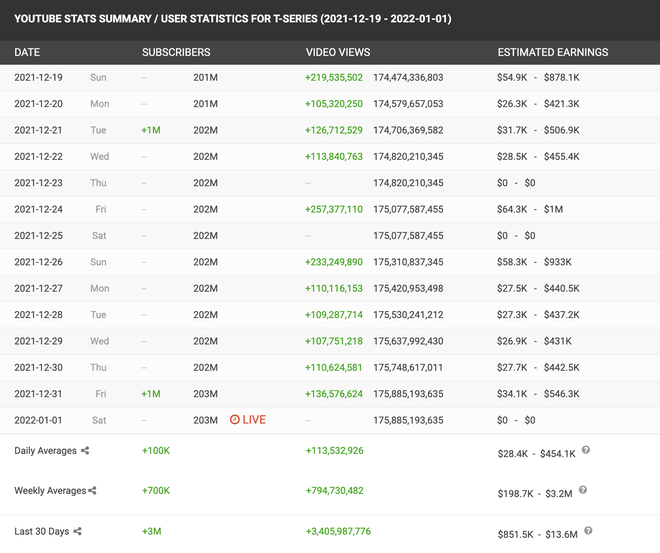
Task: Open help icon beside $28.4K - $454.1K
Action: [585, 450]
